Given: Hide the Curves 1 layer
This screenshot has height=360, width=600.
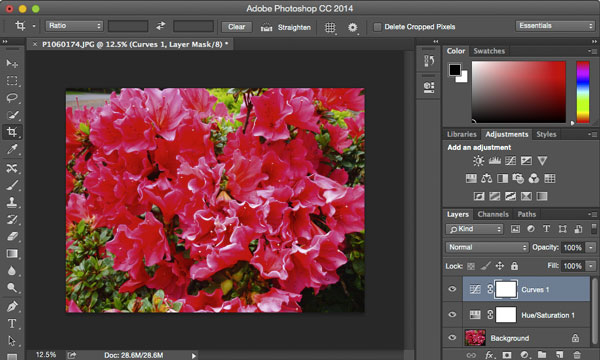Looking at the screenshot, I should 452,289.
